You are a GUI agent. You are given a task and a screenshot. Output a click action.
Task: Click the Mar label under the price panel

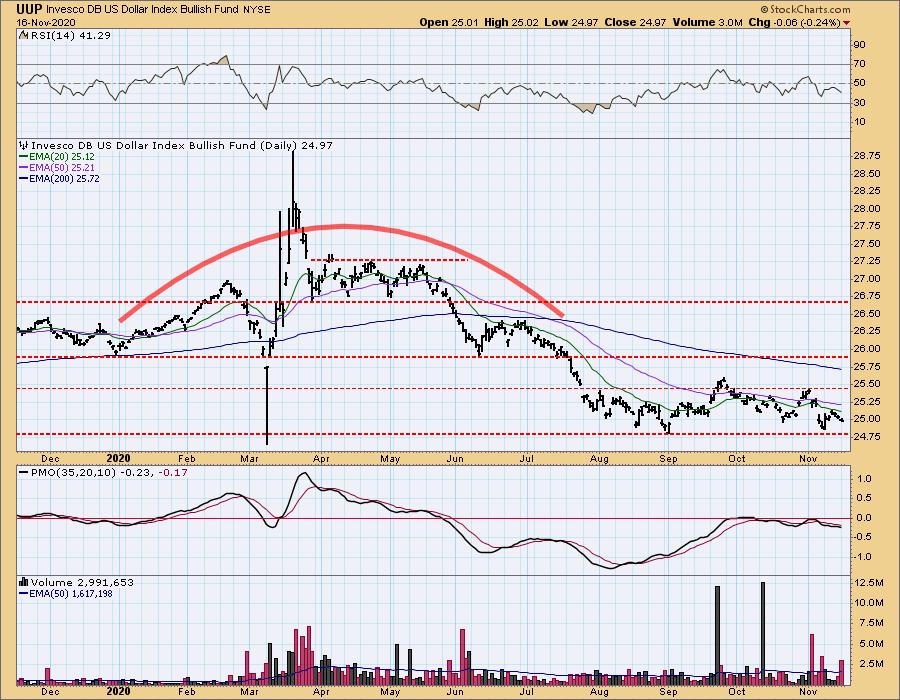[248, 459]
